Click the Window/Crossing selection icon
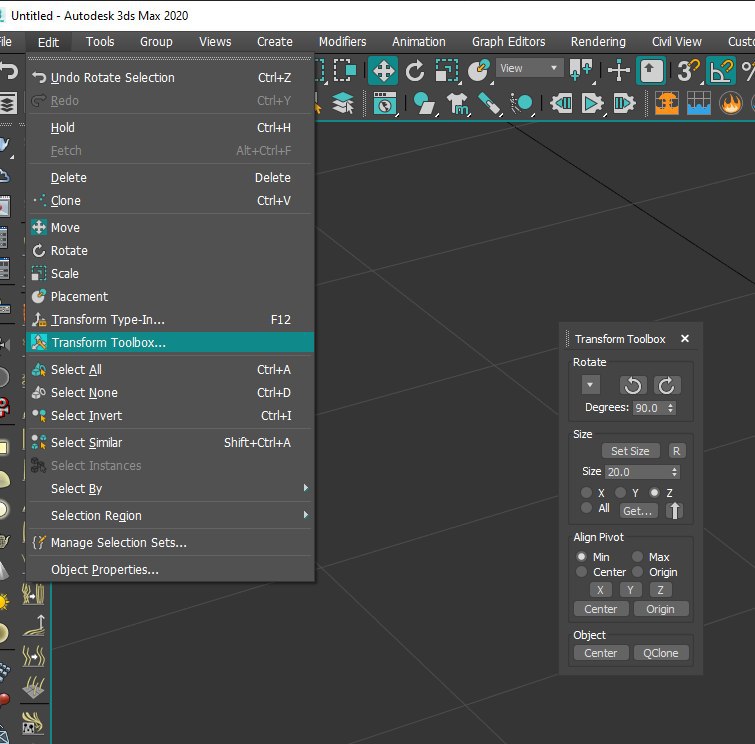This screenshot has width=755, height=744. pyautogui.click(x=345, y=71)
